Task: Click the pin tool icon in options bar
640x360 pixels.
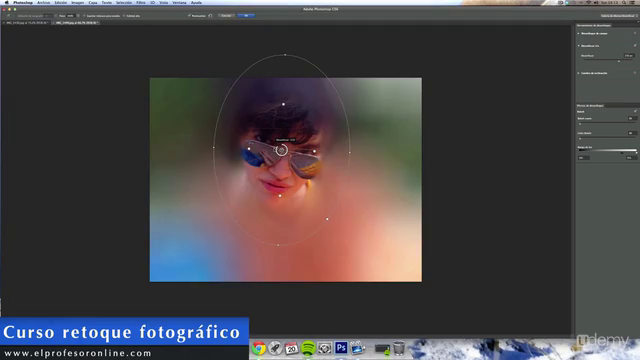Action: 9,16
